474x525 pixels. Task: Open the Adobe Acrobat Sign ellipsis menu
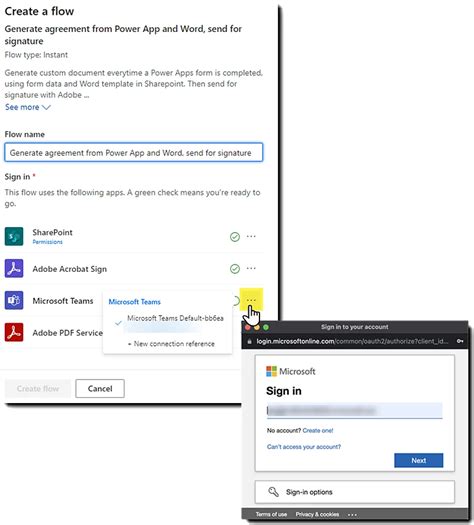[251, 268]
